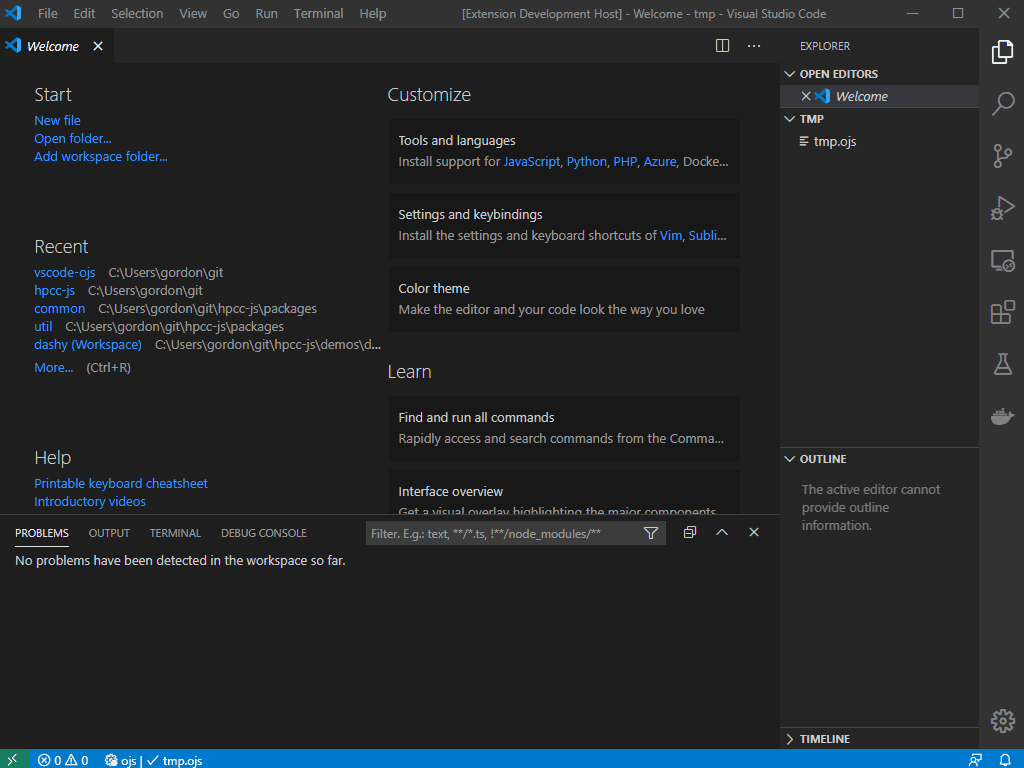Switch to the Debug Console tab

point(264,534)
